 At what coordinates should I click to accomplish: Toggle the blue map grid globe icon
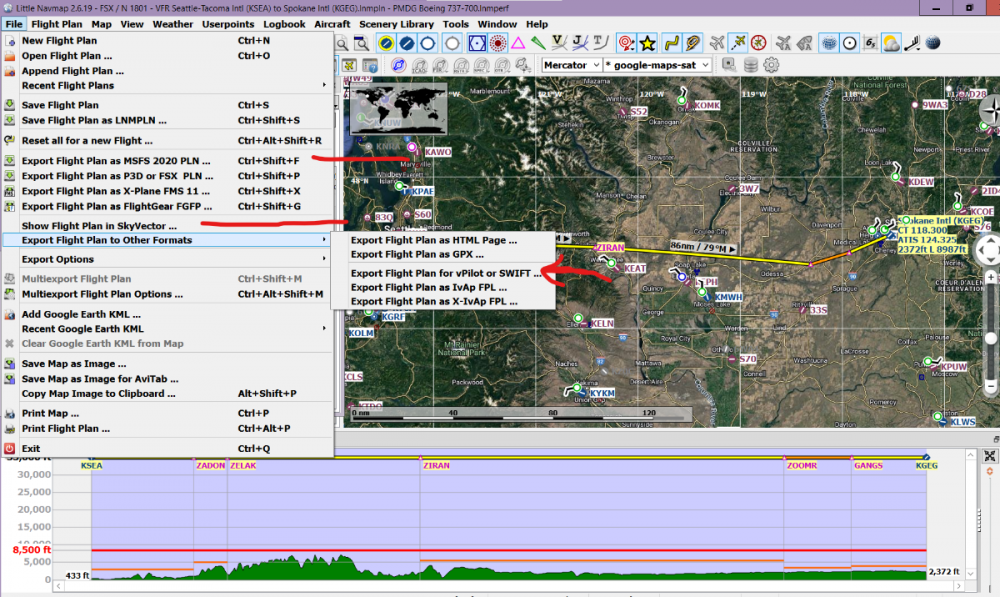[x=828, y=43]
